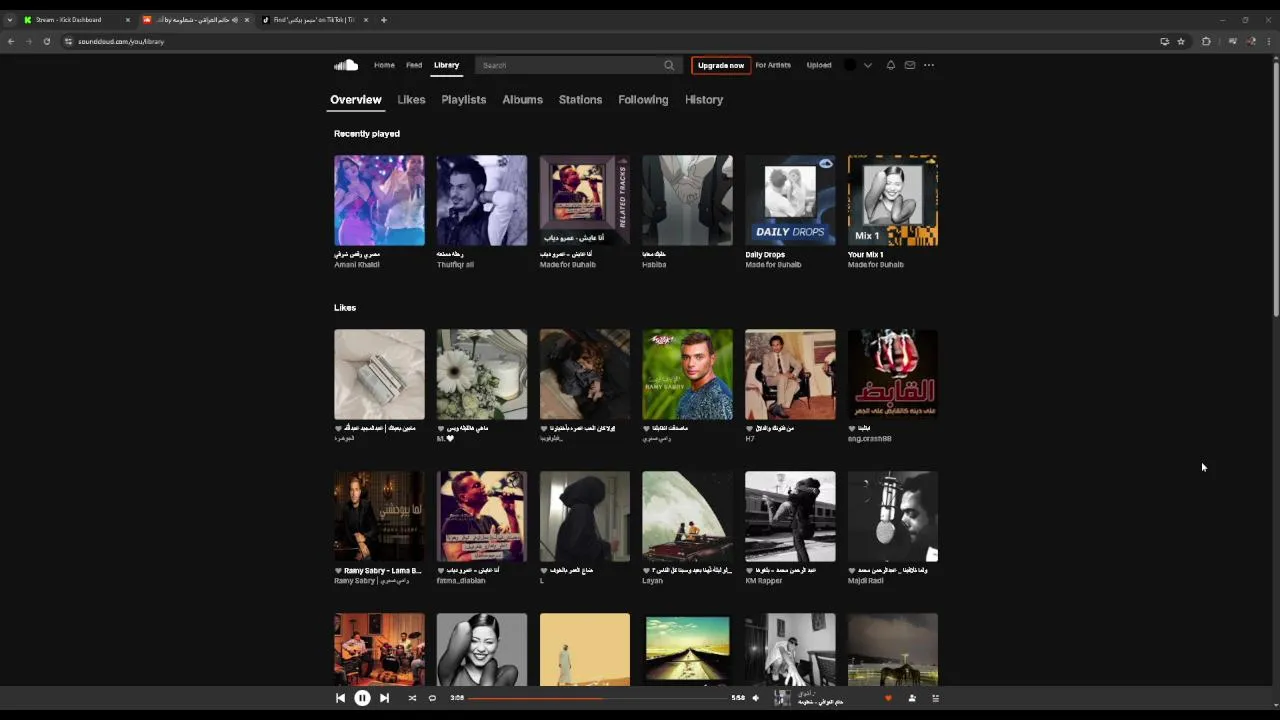Switch to the Stations tab

point(580,99)
